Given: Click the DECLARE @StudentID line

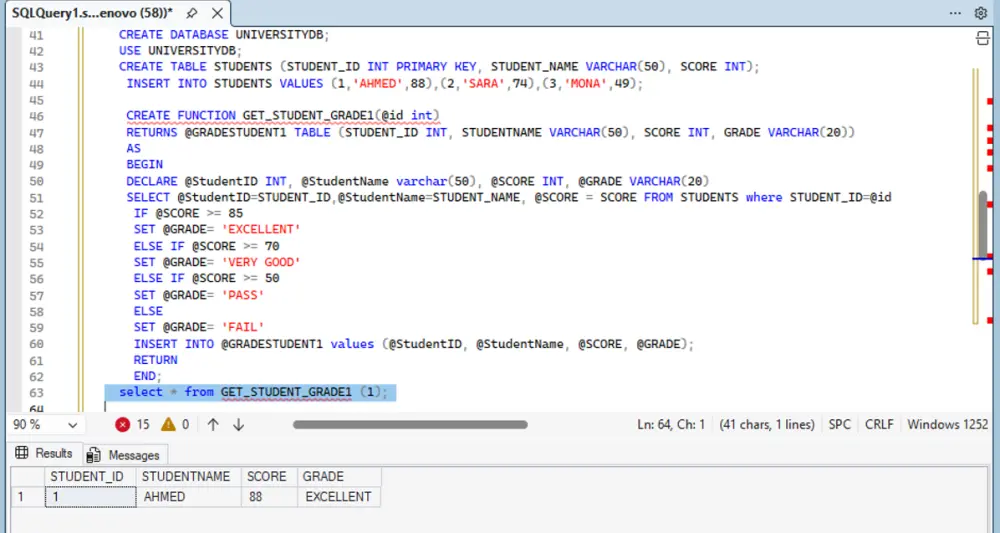Looking at the screenshot, I should tap(418, 181).
